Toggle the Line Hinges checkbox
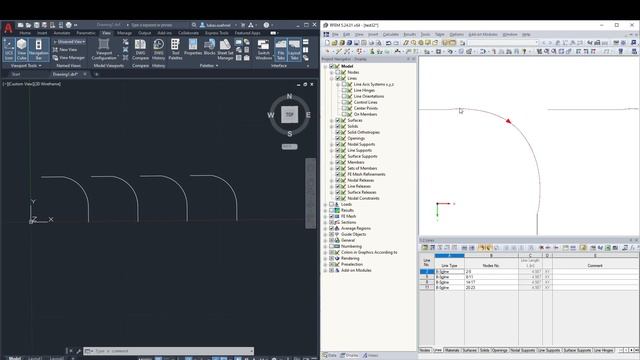 (344, 90)
